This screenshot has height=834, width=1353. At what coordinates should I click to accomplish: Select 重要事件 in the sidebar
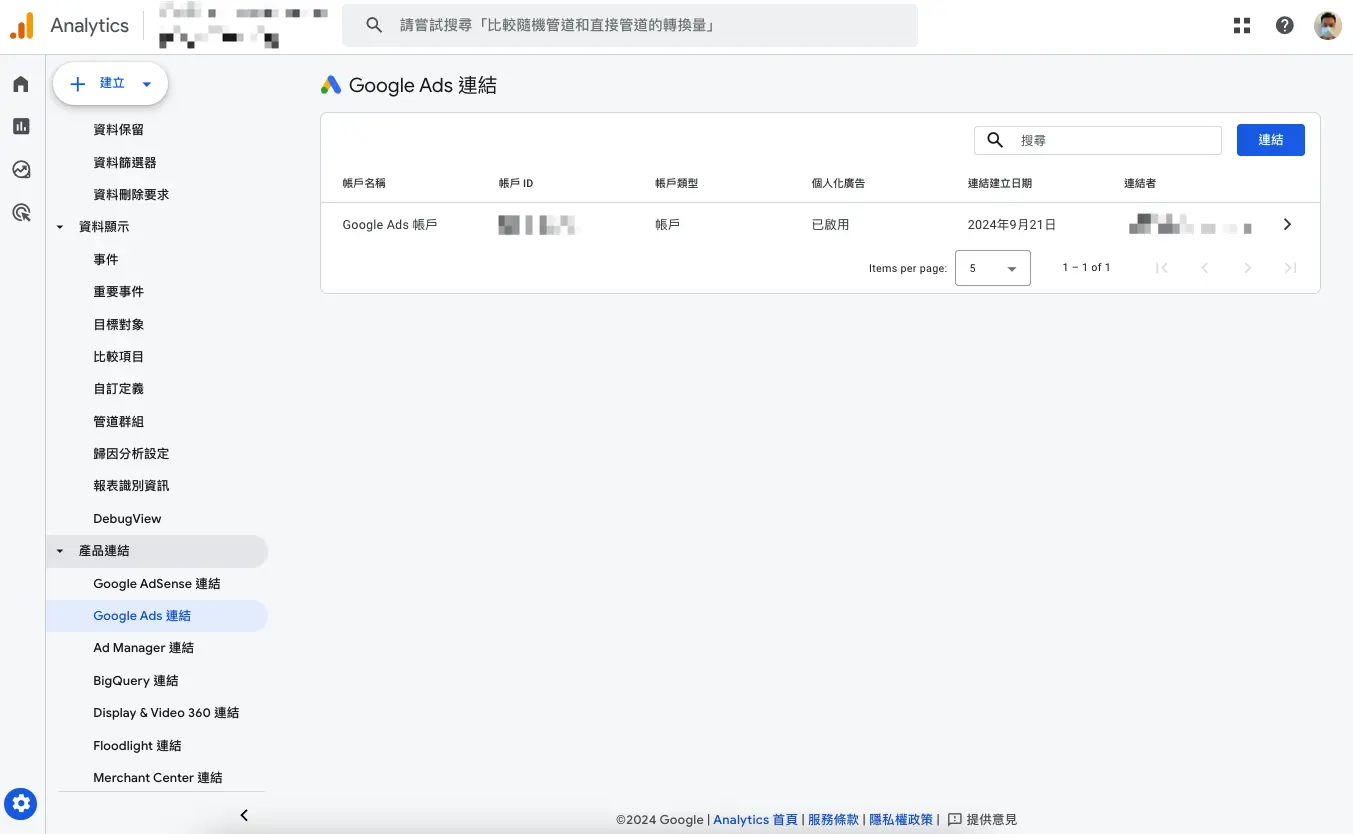click(x=118, y=292)
